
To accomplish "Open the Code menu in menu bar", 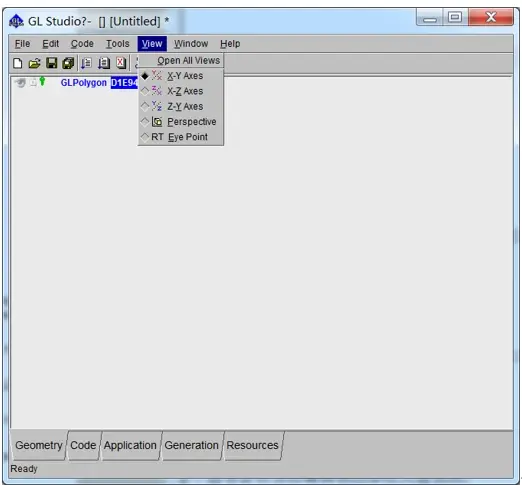I will [82, 44].
